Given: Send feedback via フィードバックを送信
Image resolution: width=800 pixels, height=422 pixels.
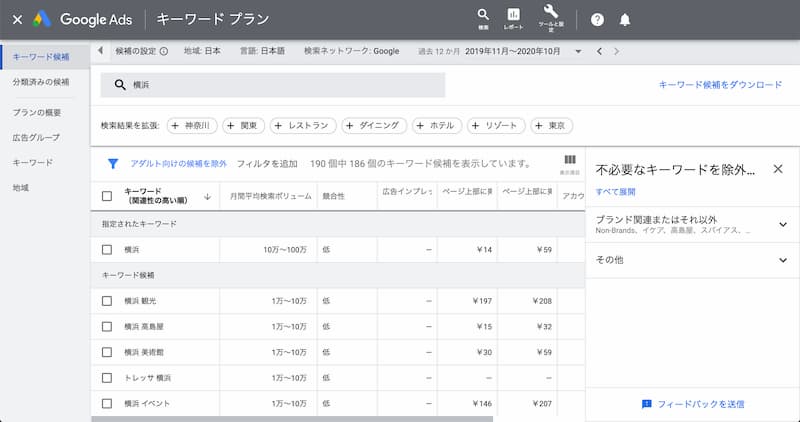Looking at the screenshot, I should 693,404.
